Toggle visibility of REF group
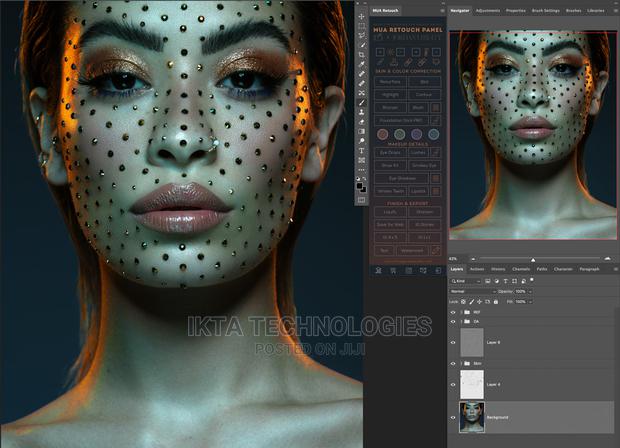This screenshot has width=620, height=448. click(x=453, y=312)
